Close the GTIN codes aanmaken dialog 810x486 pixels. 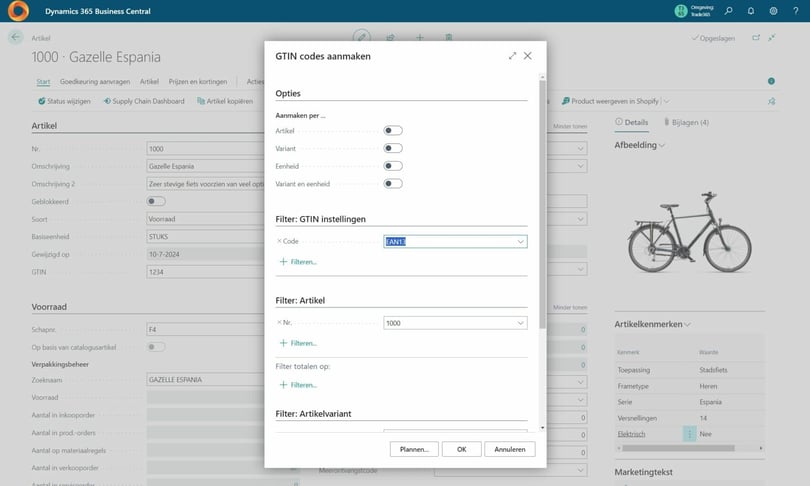(x=527, y=56)
